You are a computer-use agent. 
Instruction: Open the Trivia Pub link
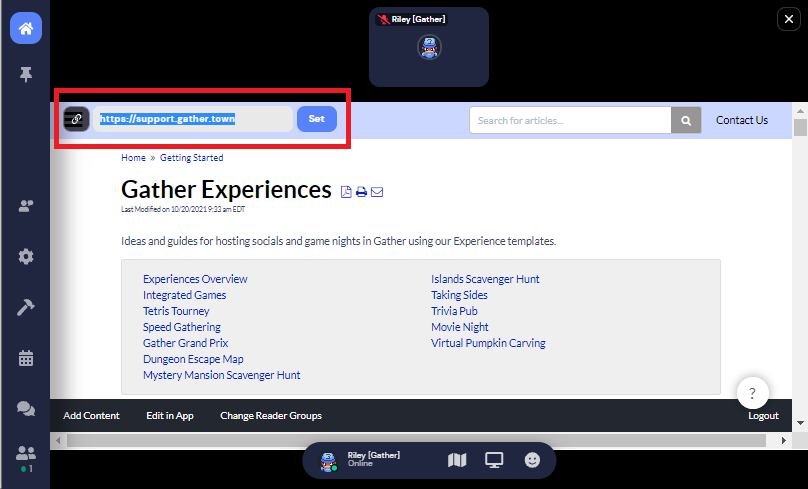tap(454, 311)
